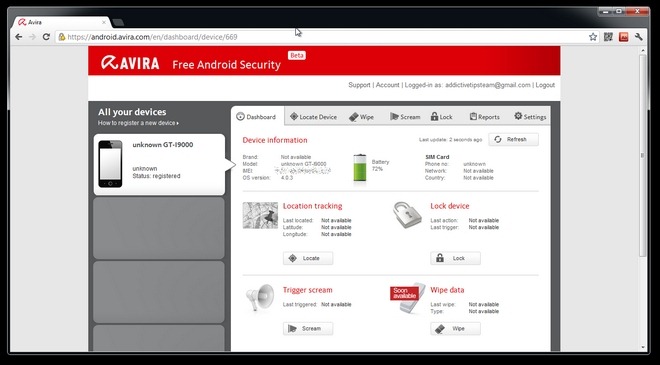Click the SIM Card label
Screen dimensions: 660x365
tap(437, 157)
